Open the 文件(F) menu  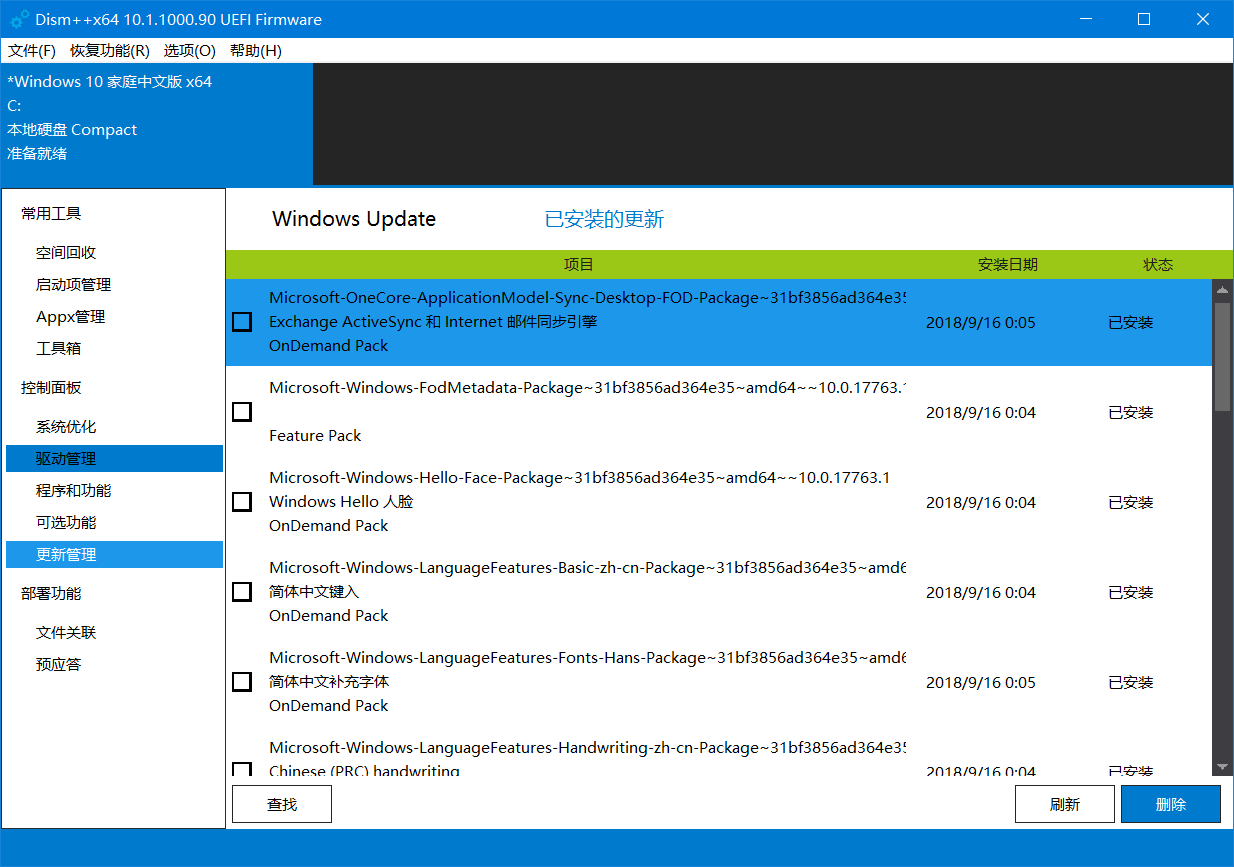(x=32, y=51)
